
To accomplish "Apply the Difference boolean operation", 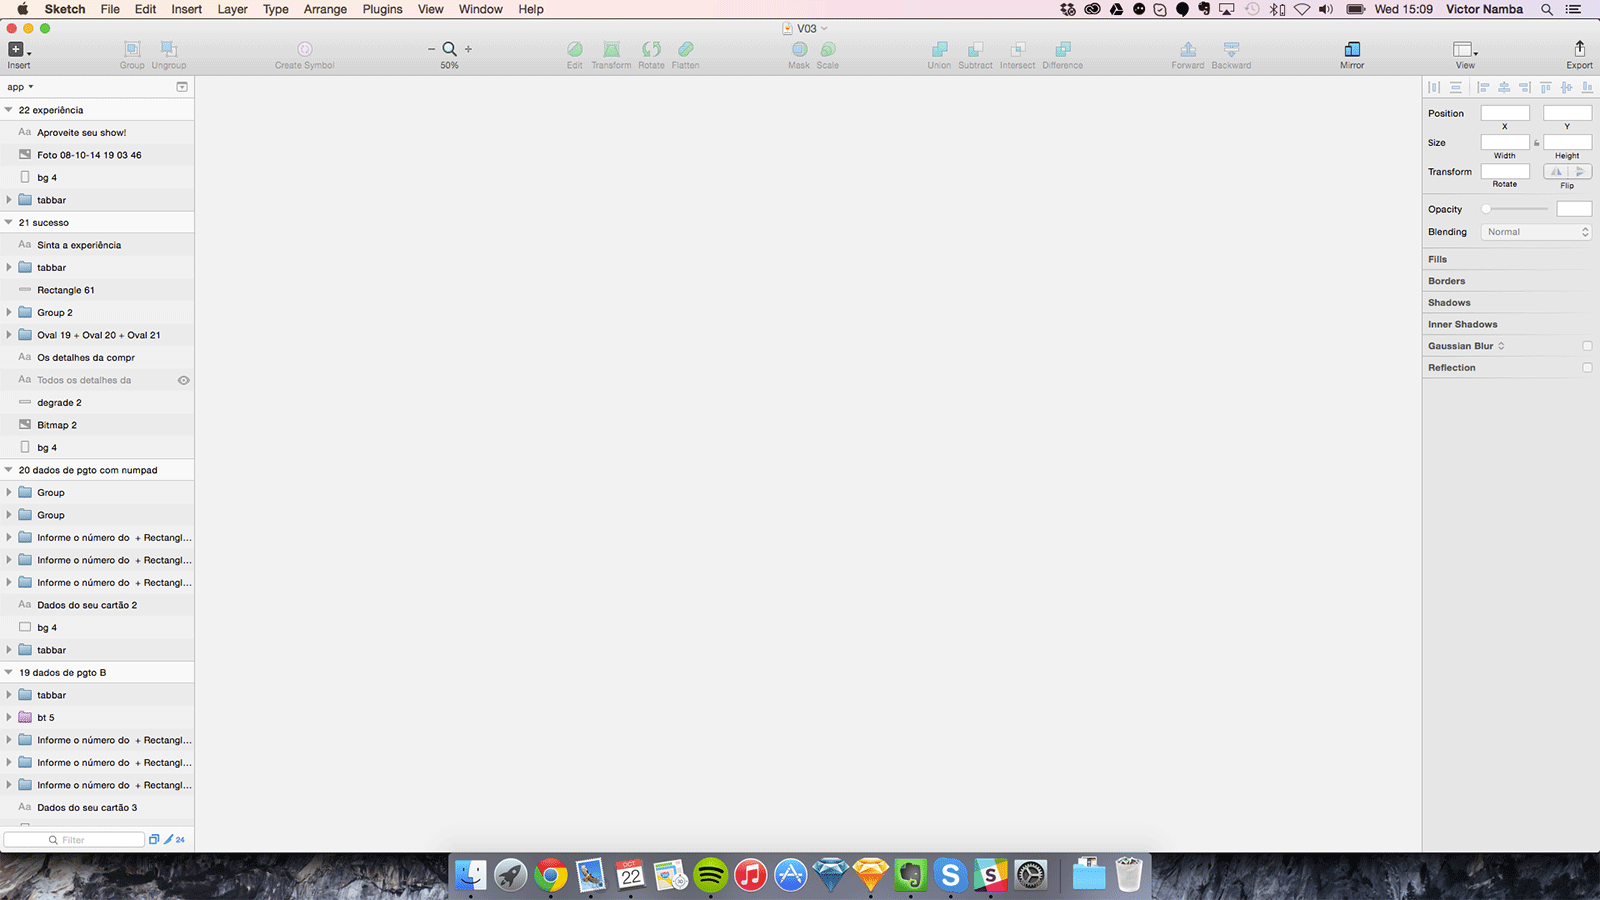I will 1062,49.
